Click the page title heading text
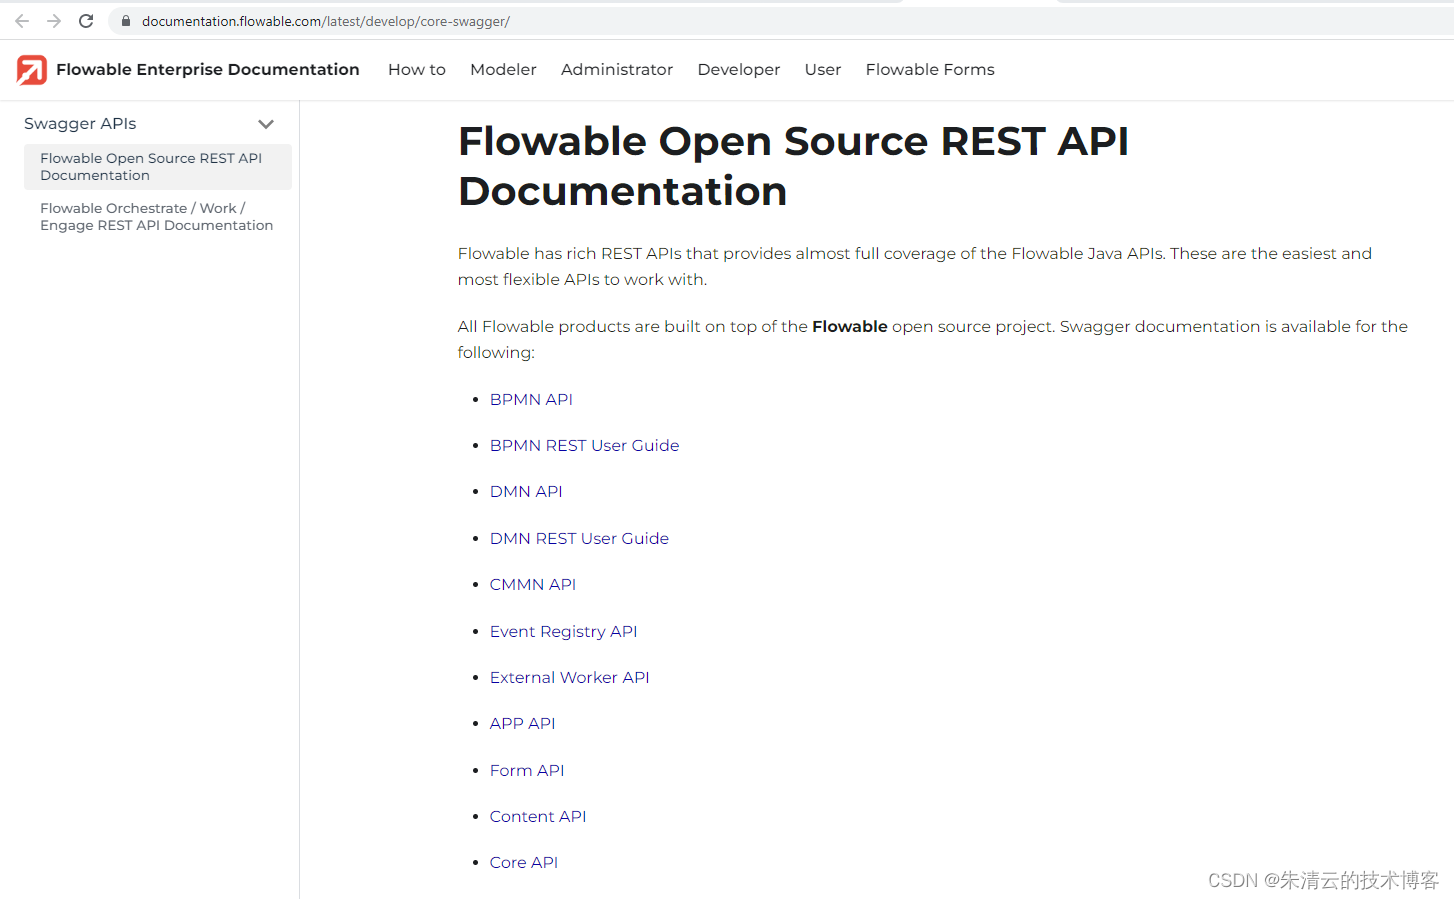Viewport: 1454px width, 899px height. tap(793, 166)
